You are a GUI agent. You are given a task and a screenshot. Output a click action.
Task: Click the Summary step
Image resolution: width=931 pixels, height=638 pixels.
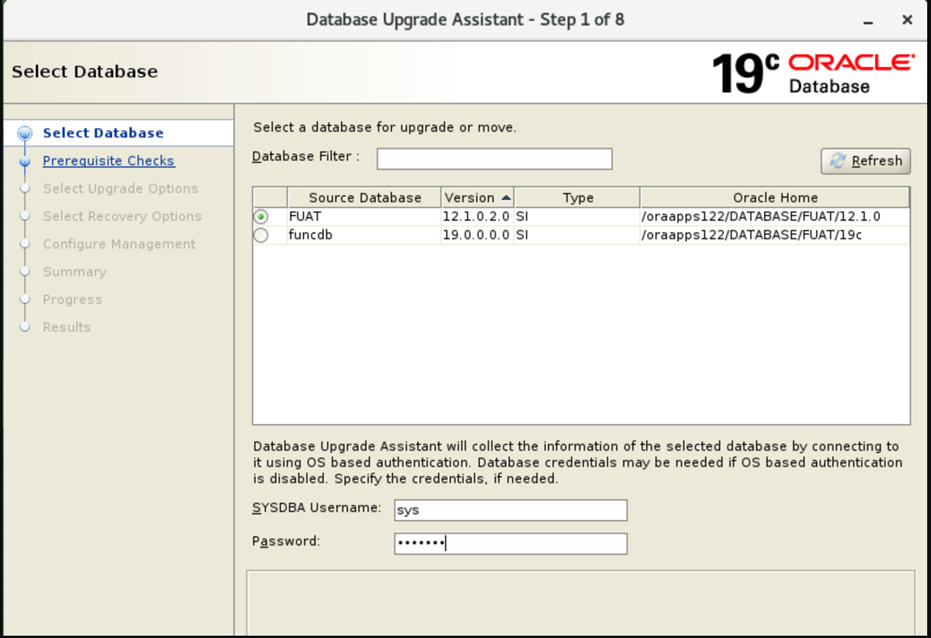(x=75, y=272)
